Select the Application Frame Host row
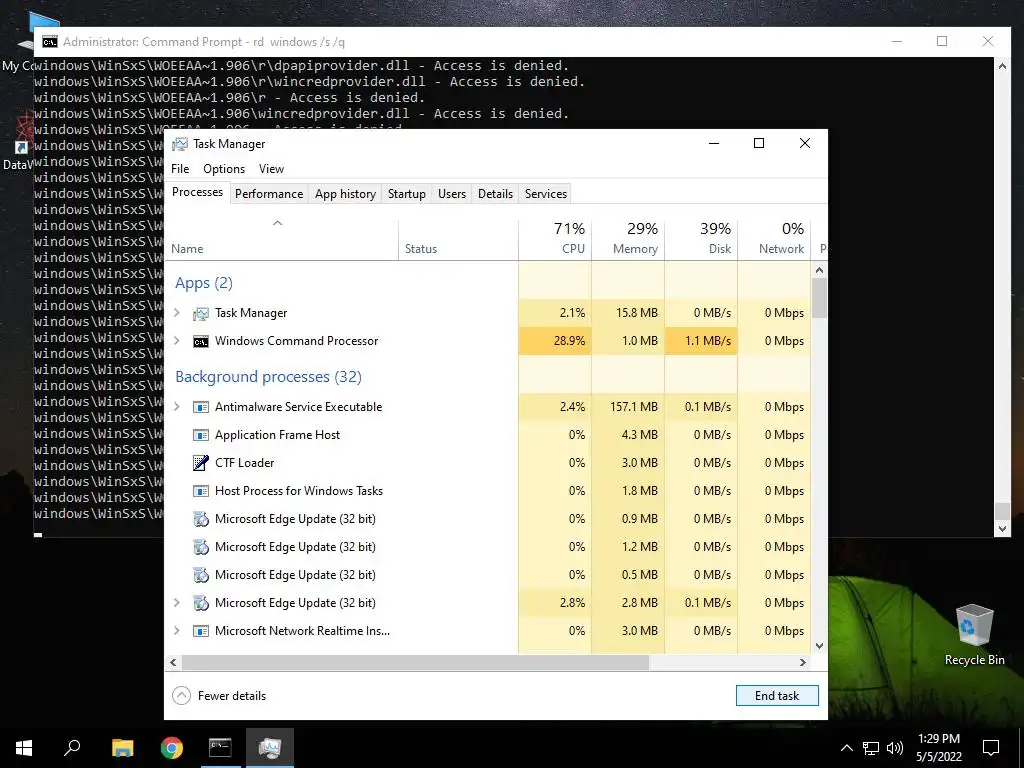 coord(488,435)
